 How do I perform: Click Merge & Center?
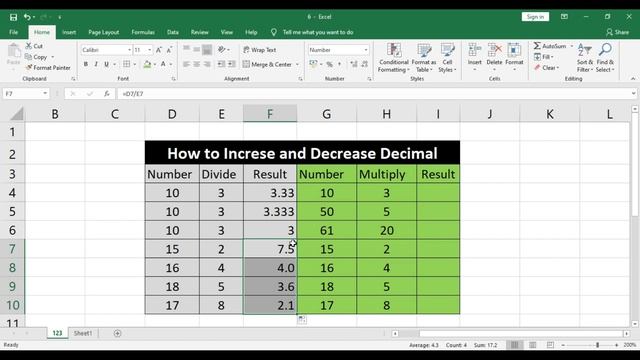(x=267, y=64)
